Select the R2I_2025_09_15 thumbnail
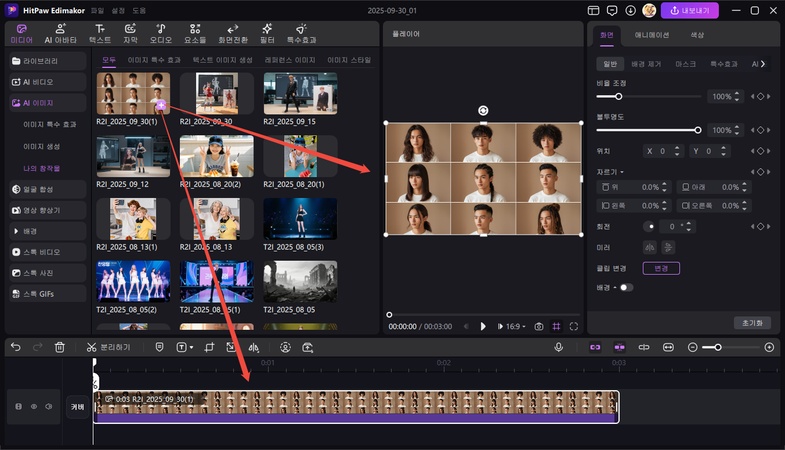Screen dimensions: 785x450 coord(300,94)
